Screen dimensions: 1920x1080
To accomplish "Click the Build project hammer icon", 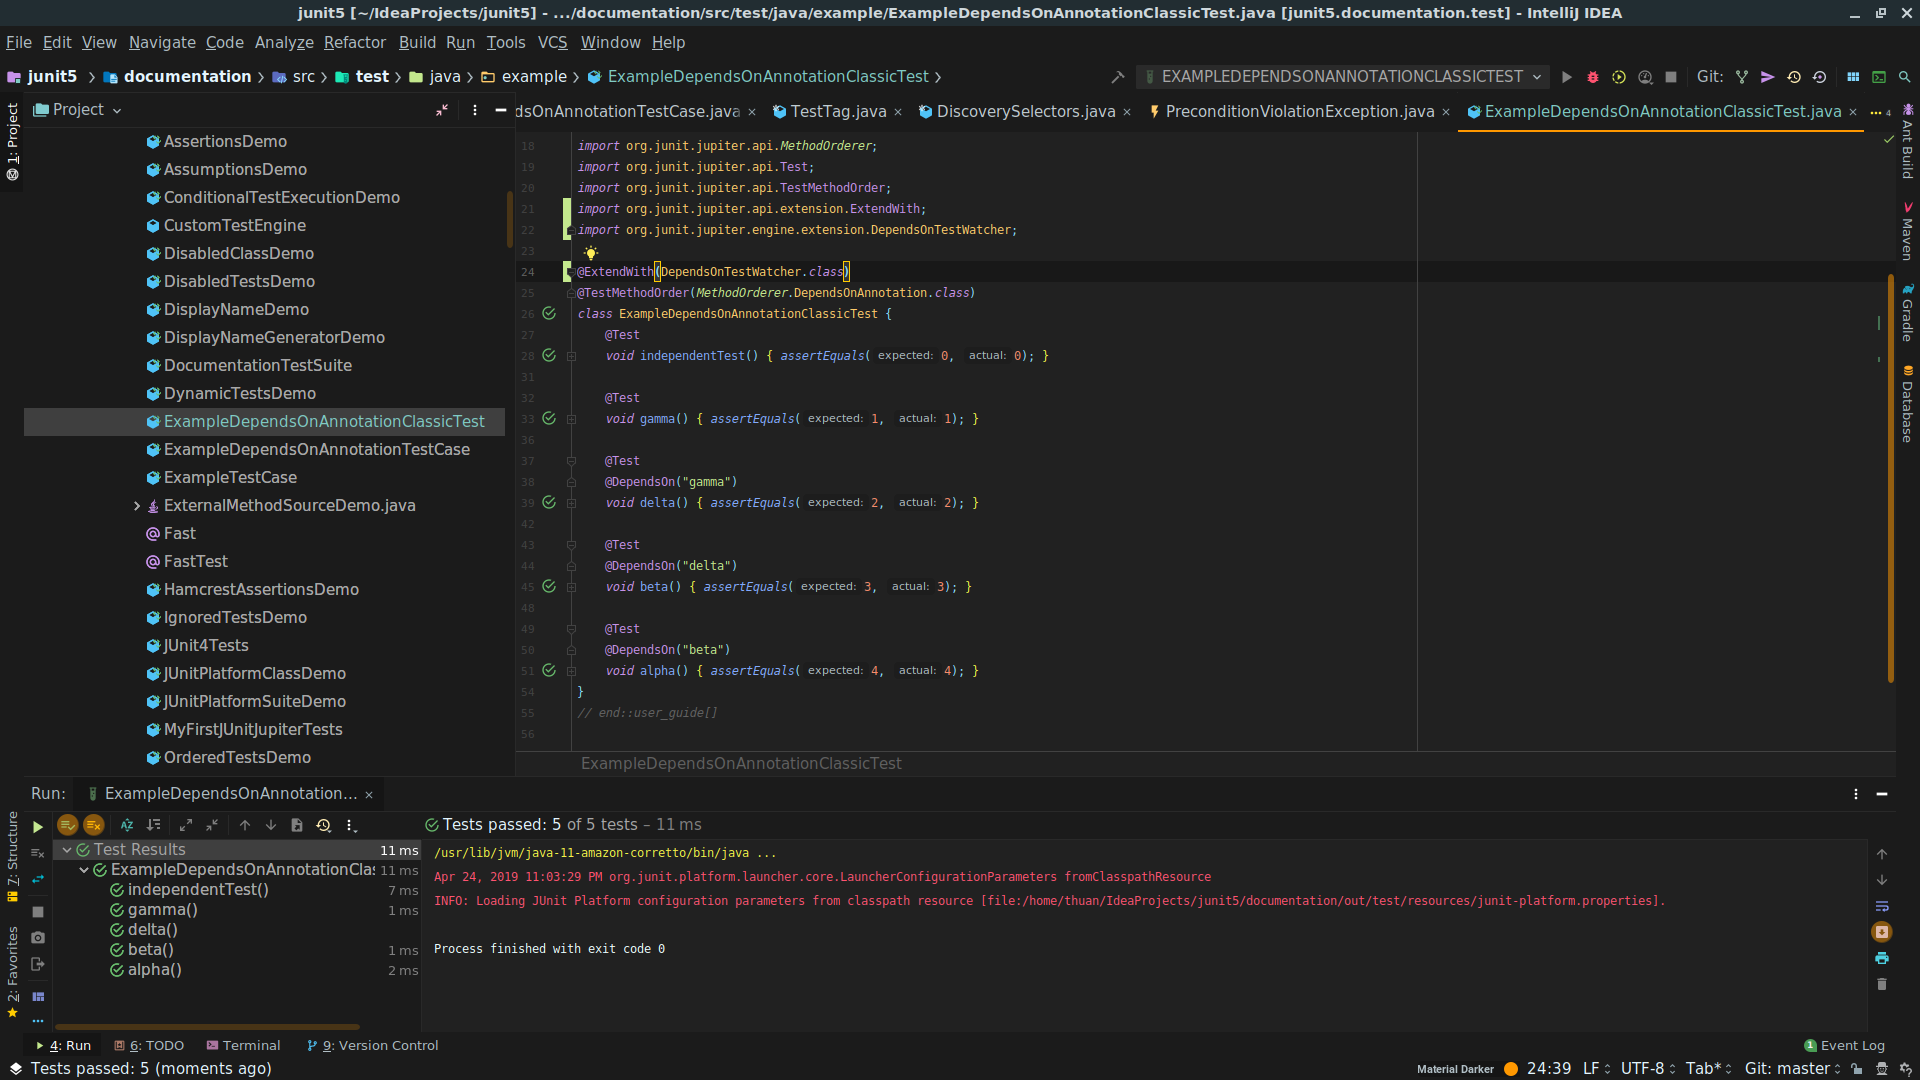I will pos(1118,77).
